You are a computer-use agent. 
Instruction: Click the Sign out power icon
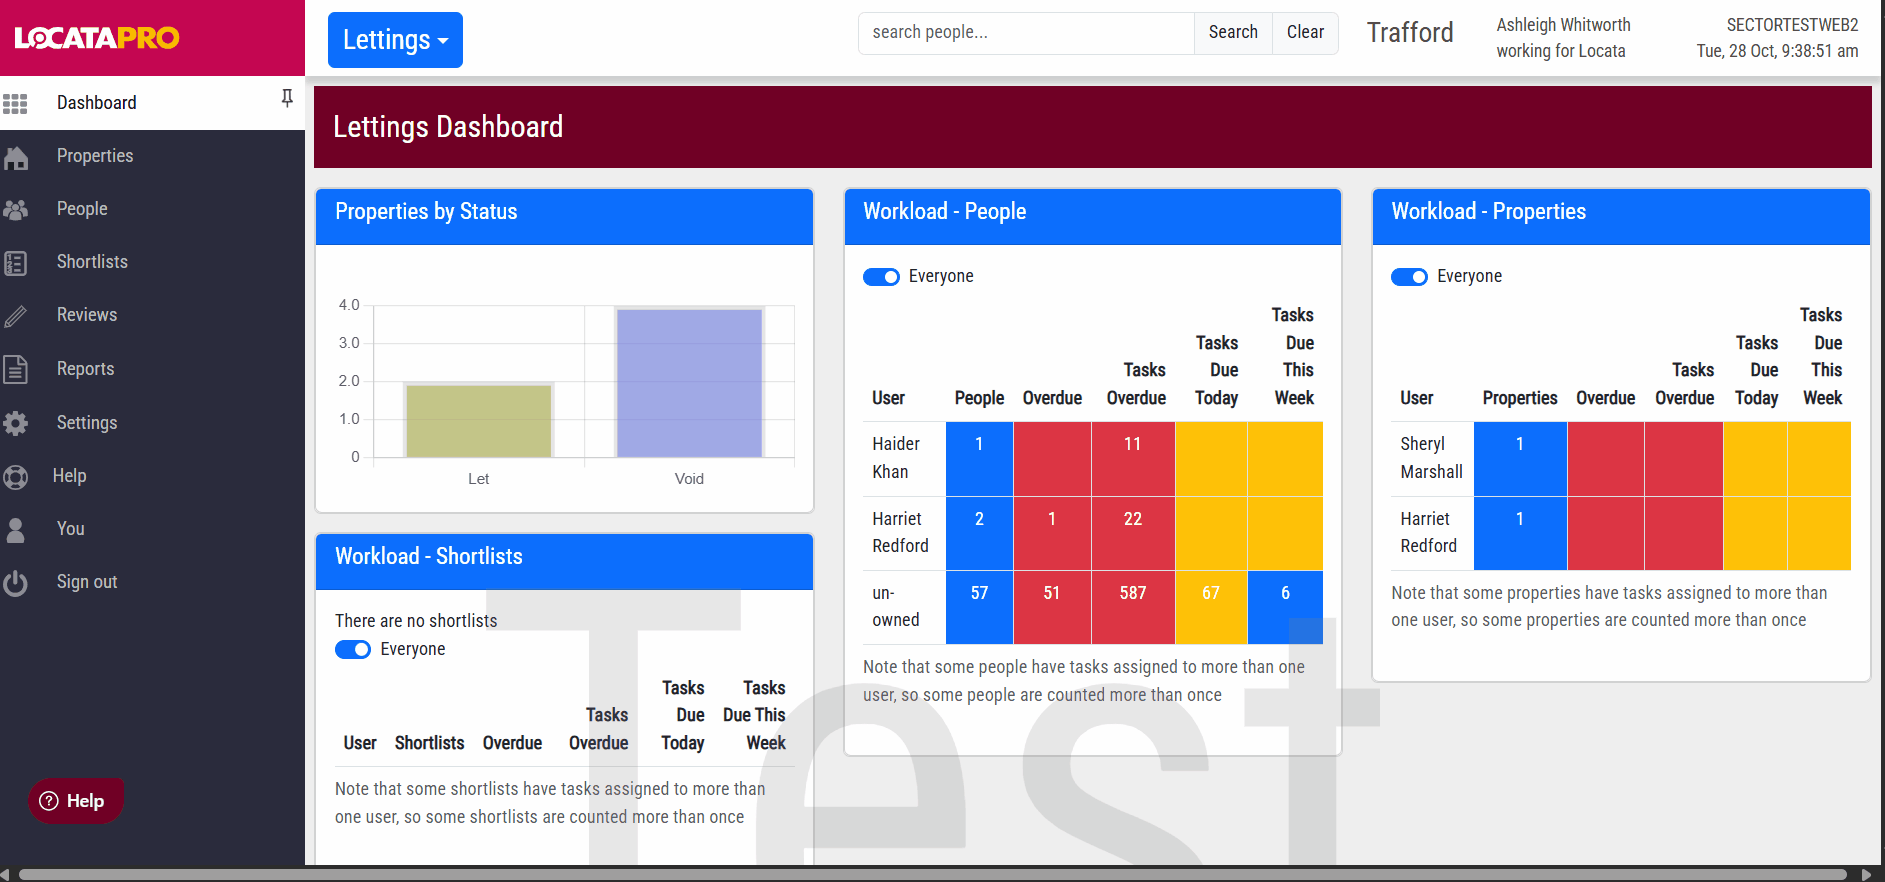coord(15,582)
